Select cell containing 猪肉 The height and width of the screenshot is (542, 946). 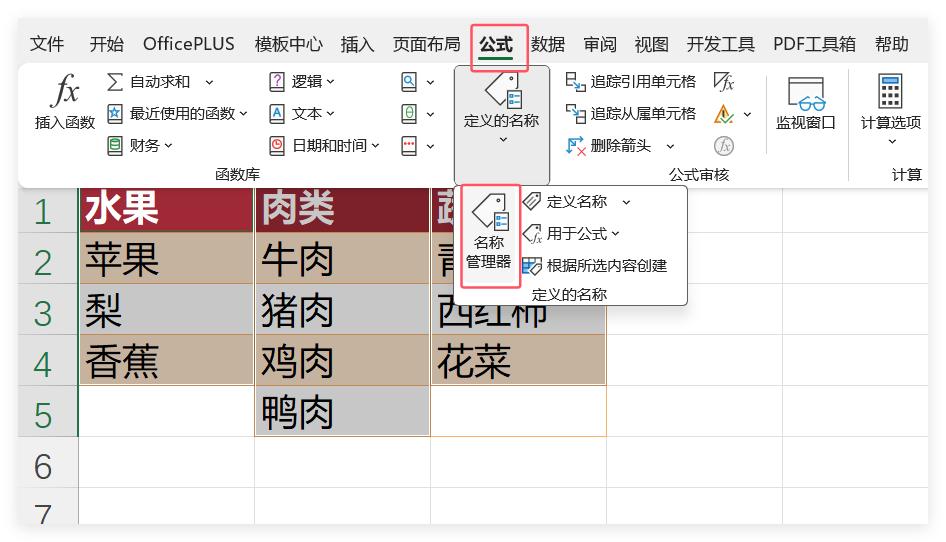pyautogui.click(x=342, y=309)
